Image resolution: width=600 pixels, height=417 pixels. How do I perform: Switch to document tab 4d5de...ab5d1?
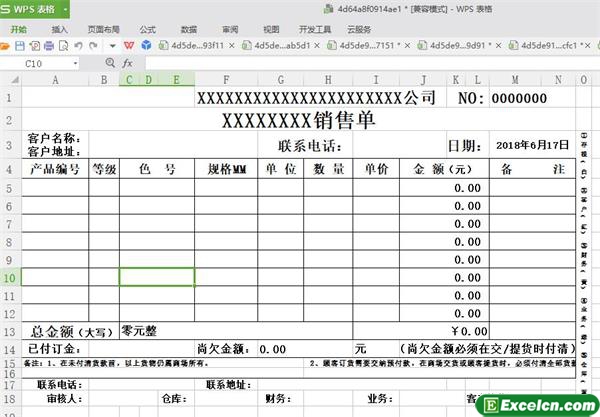click(x=277, y=46)
